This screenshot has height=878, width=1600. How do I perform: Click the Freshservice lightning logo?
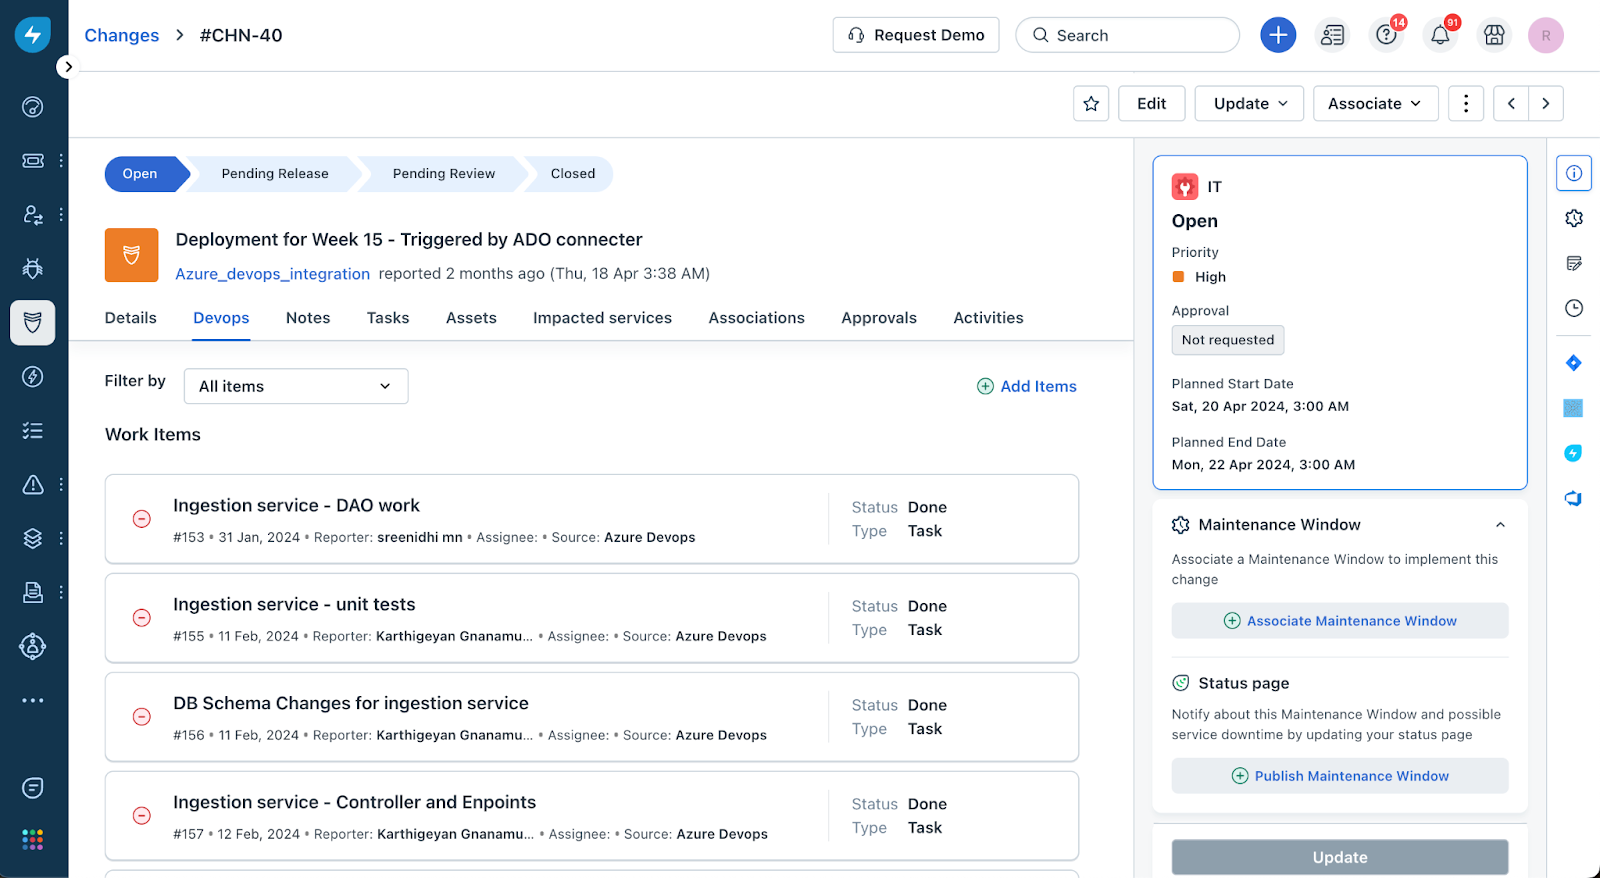[x=33, y=35]
